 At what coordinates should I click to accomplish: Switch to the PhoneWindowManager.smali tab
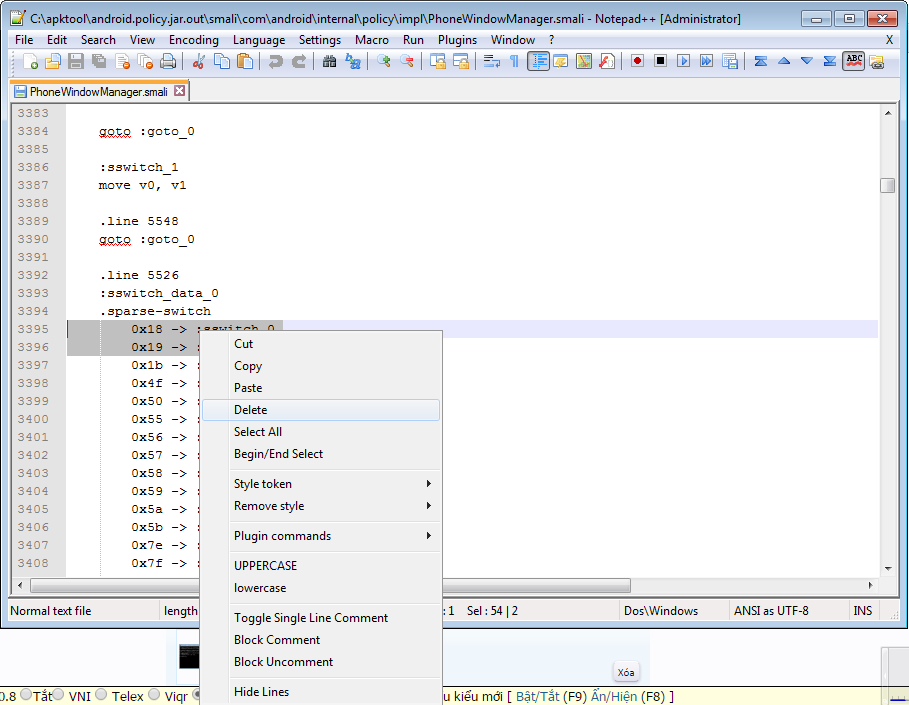(99, 92)
